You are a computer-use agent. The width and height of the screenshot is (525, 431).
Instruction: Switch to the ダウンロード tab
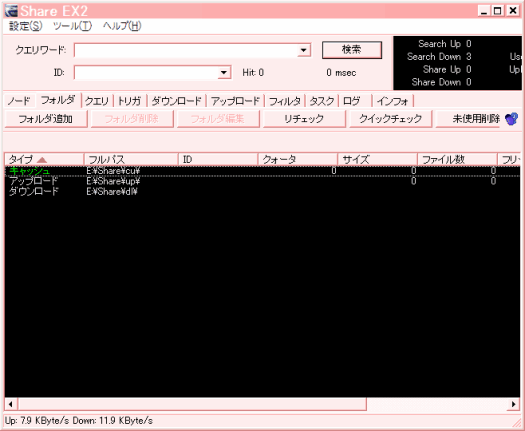176,101
